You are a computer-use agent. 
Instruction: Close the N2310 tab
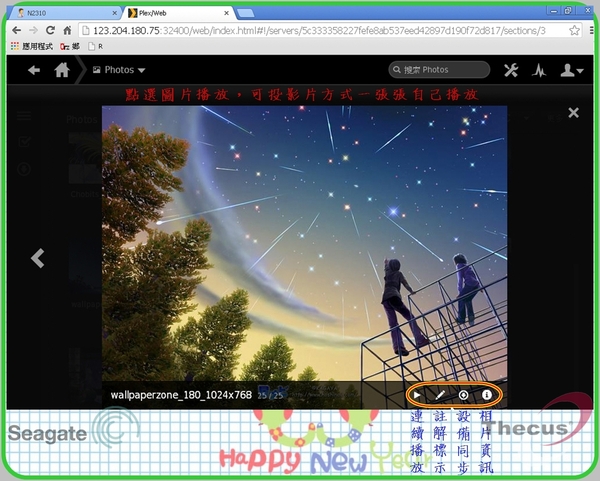pos(114,13)
